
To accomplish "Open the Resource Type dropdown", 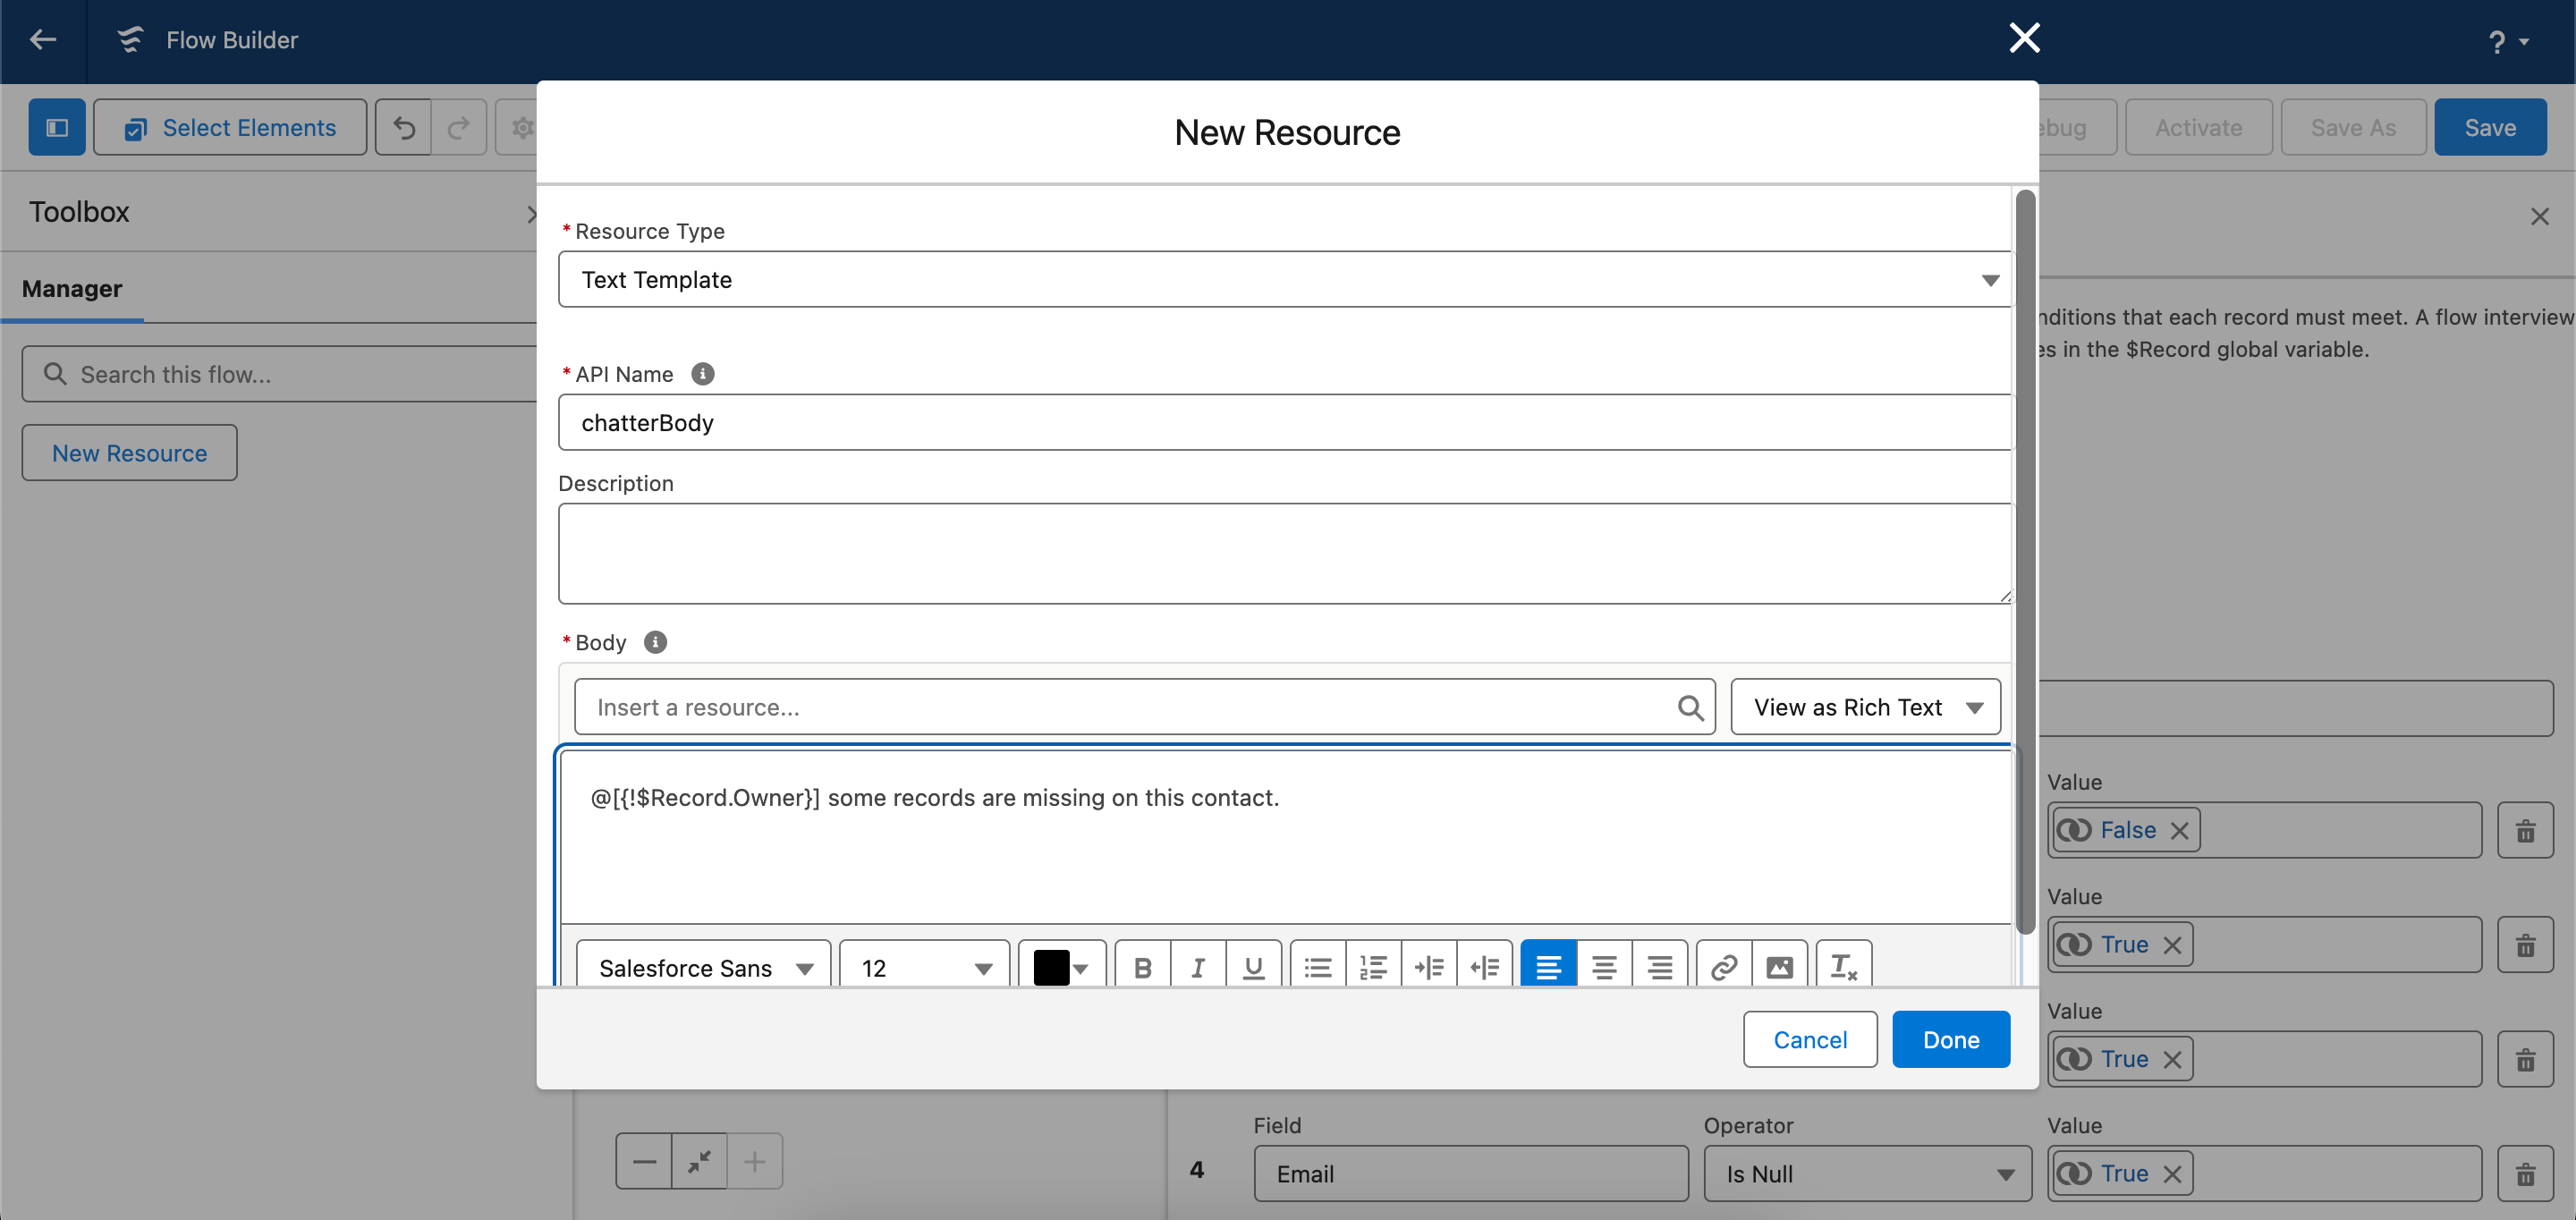I will click(1284, 280).
